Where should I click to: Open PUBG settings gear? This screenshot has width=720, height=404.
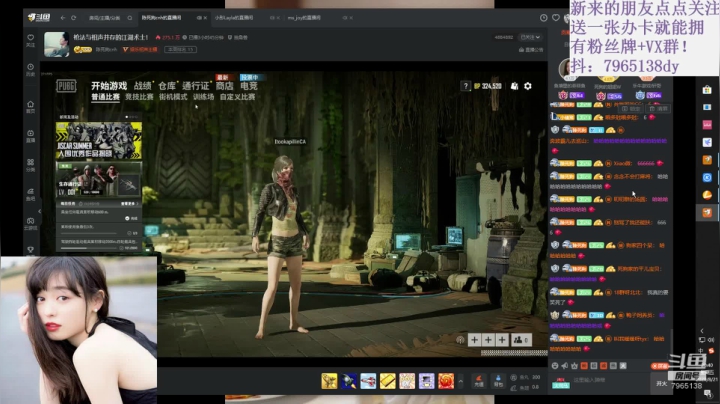pyautogui.click(x=528, y=86)
